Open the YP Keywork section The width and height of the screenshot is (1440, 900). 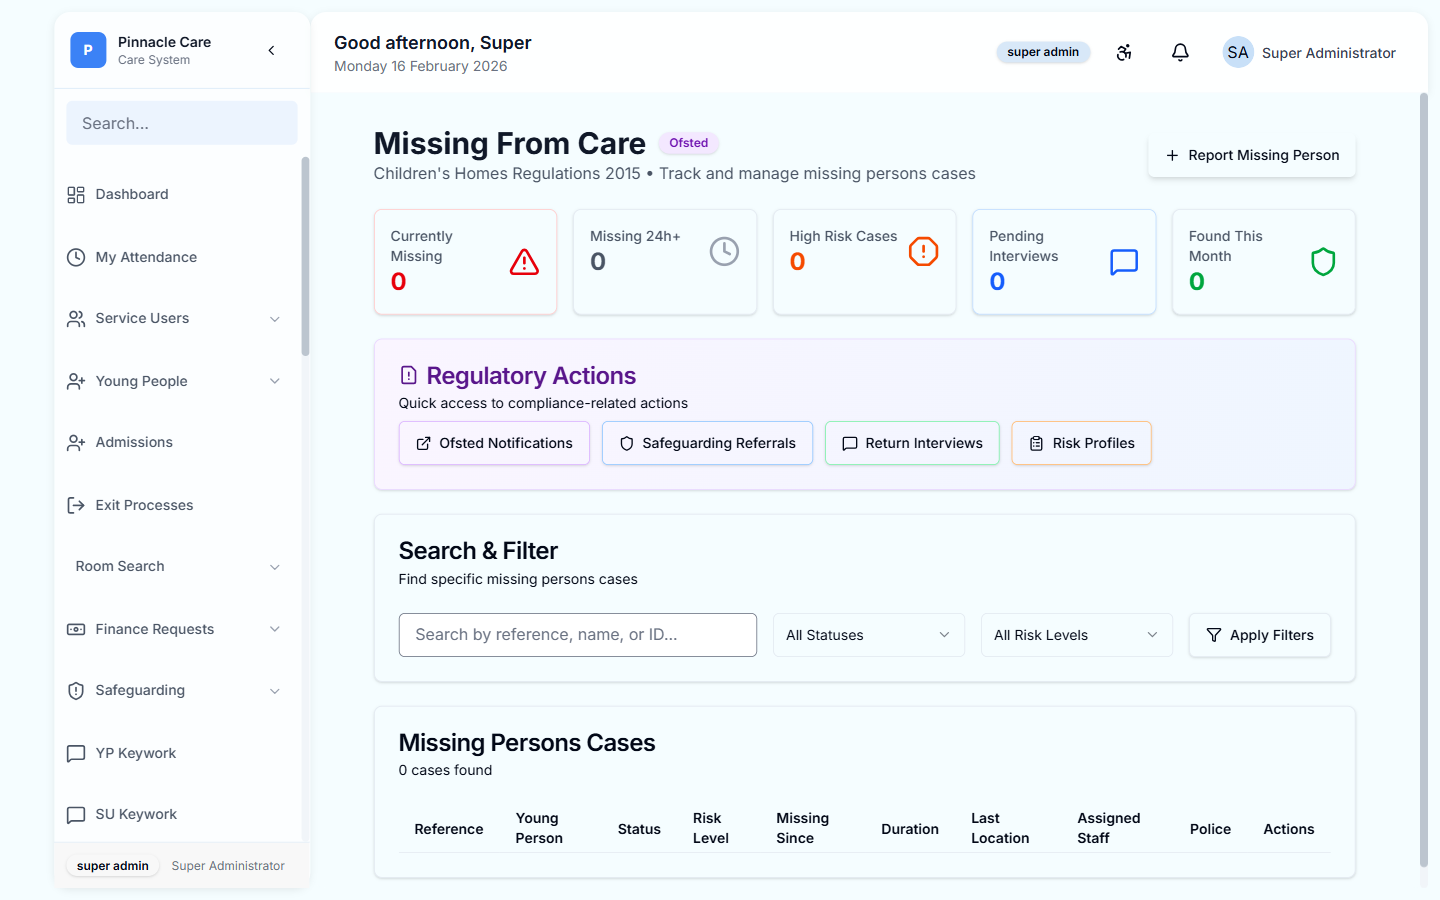[x=135, y=753]
